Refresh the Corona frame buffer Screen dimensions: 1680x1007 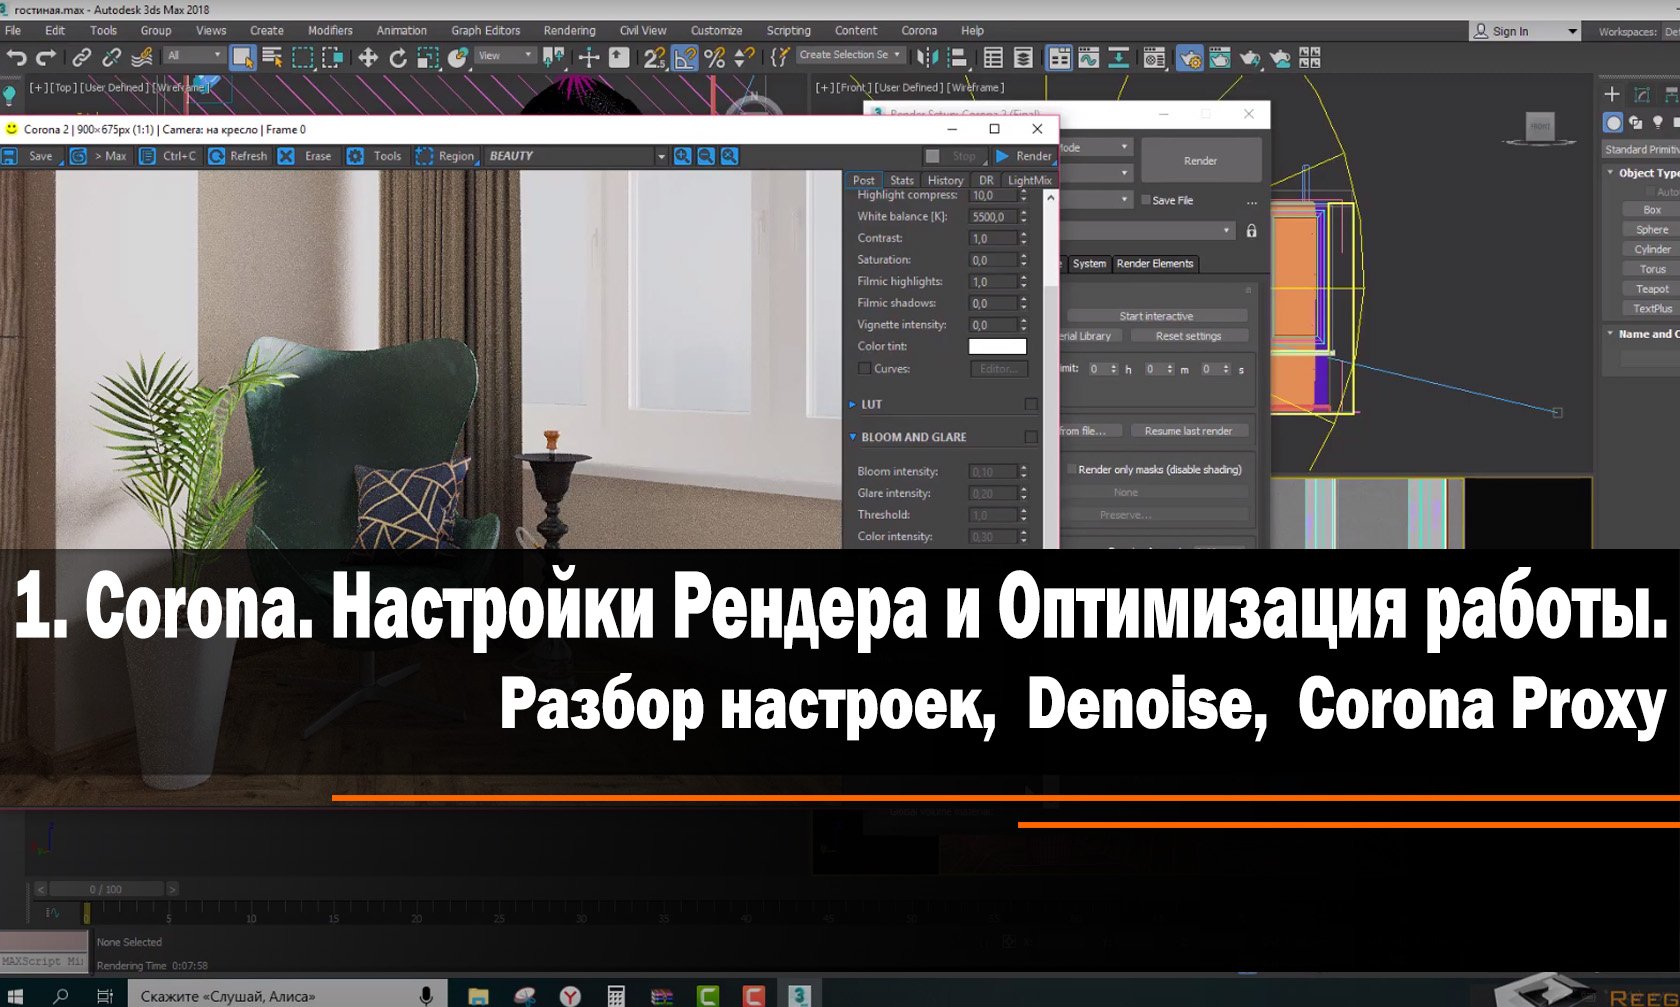pyautogui.click(x=238, y=156)
